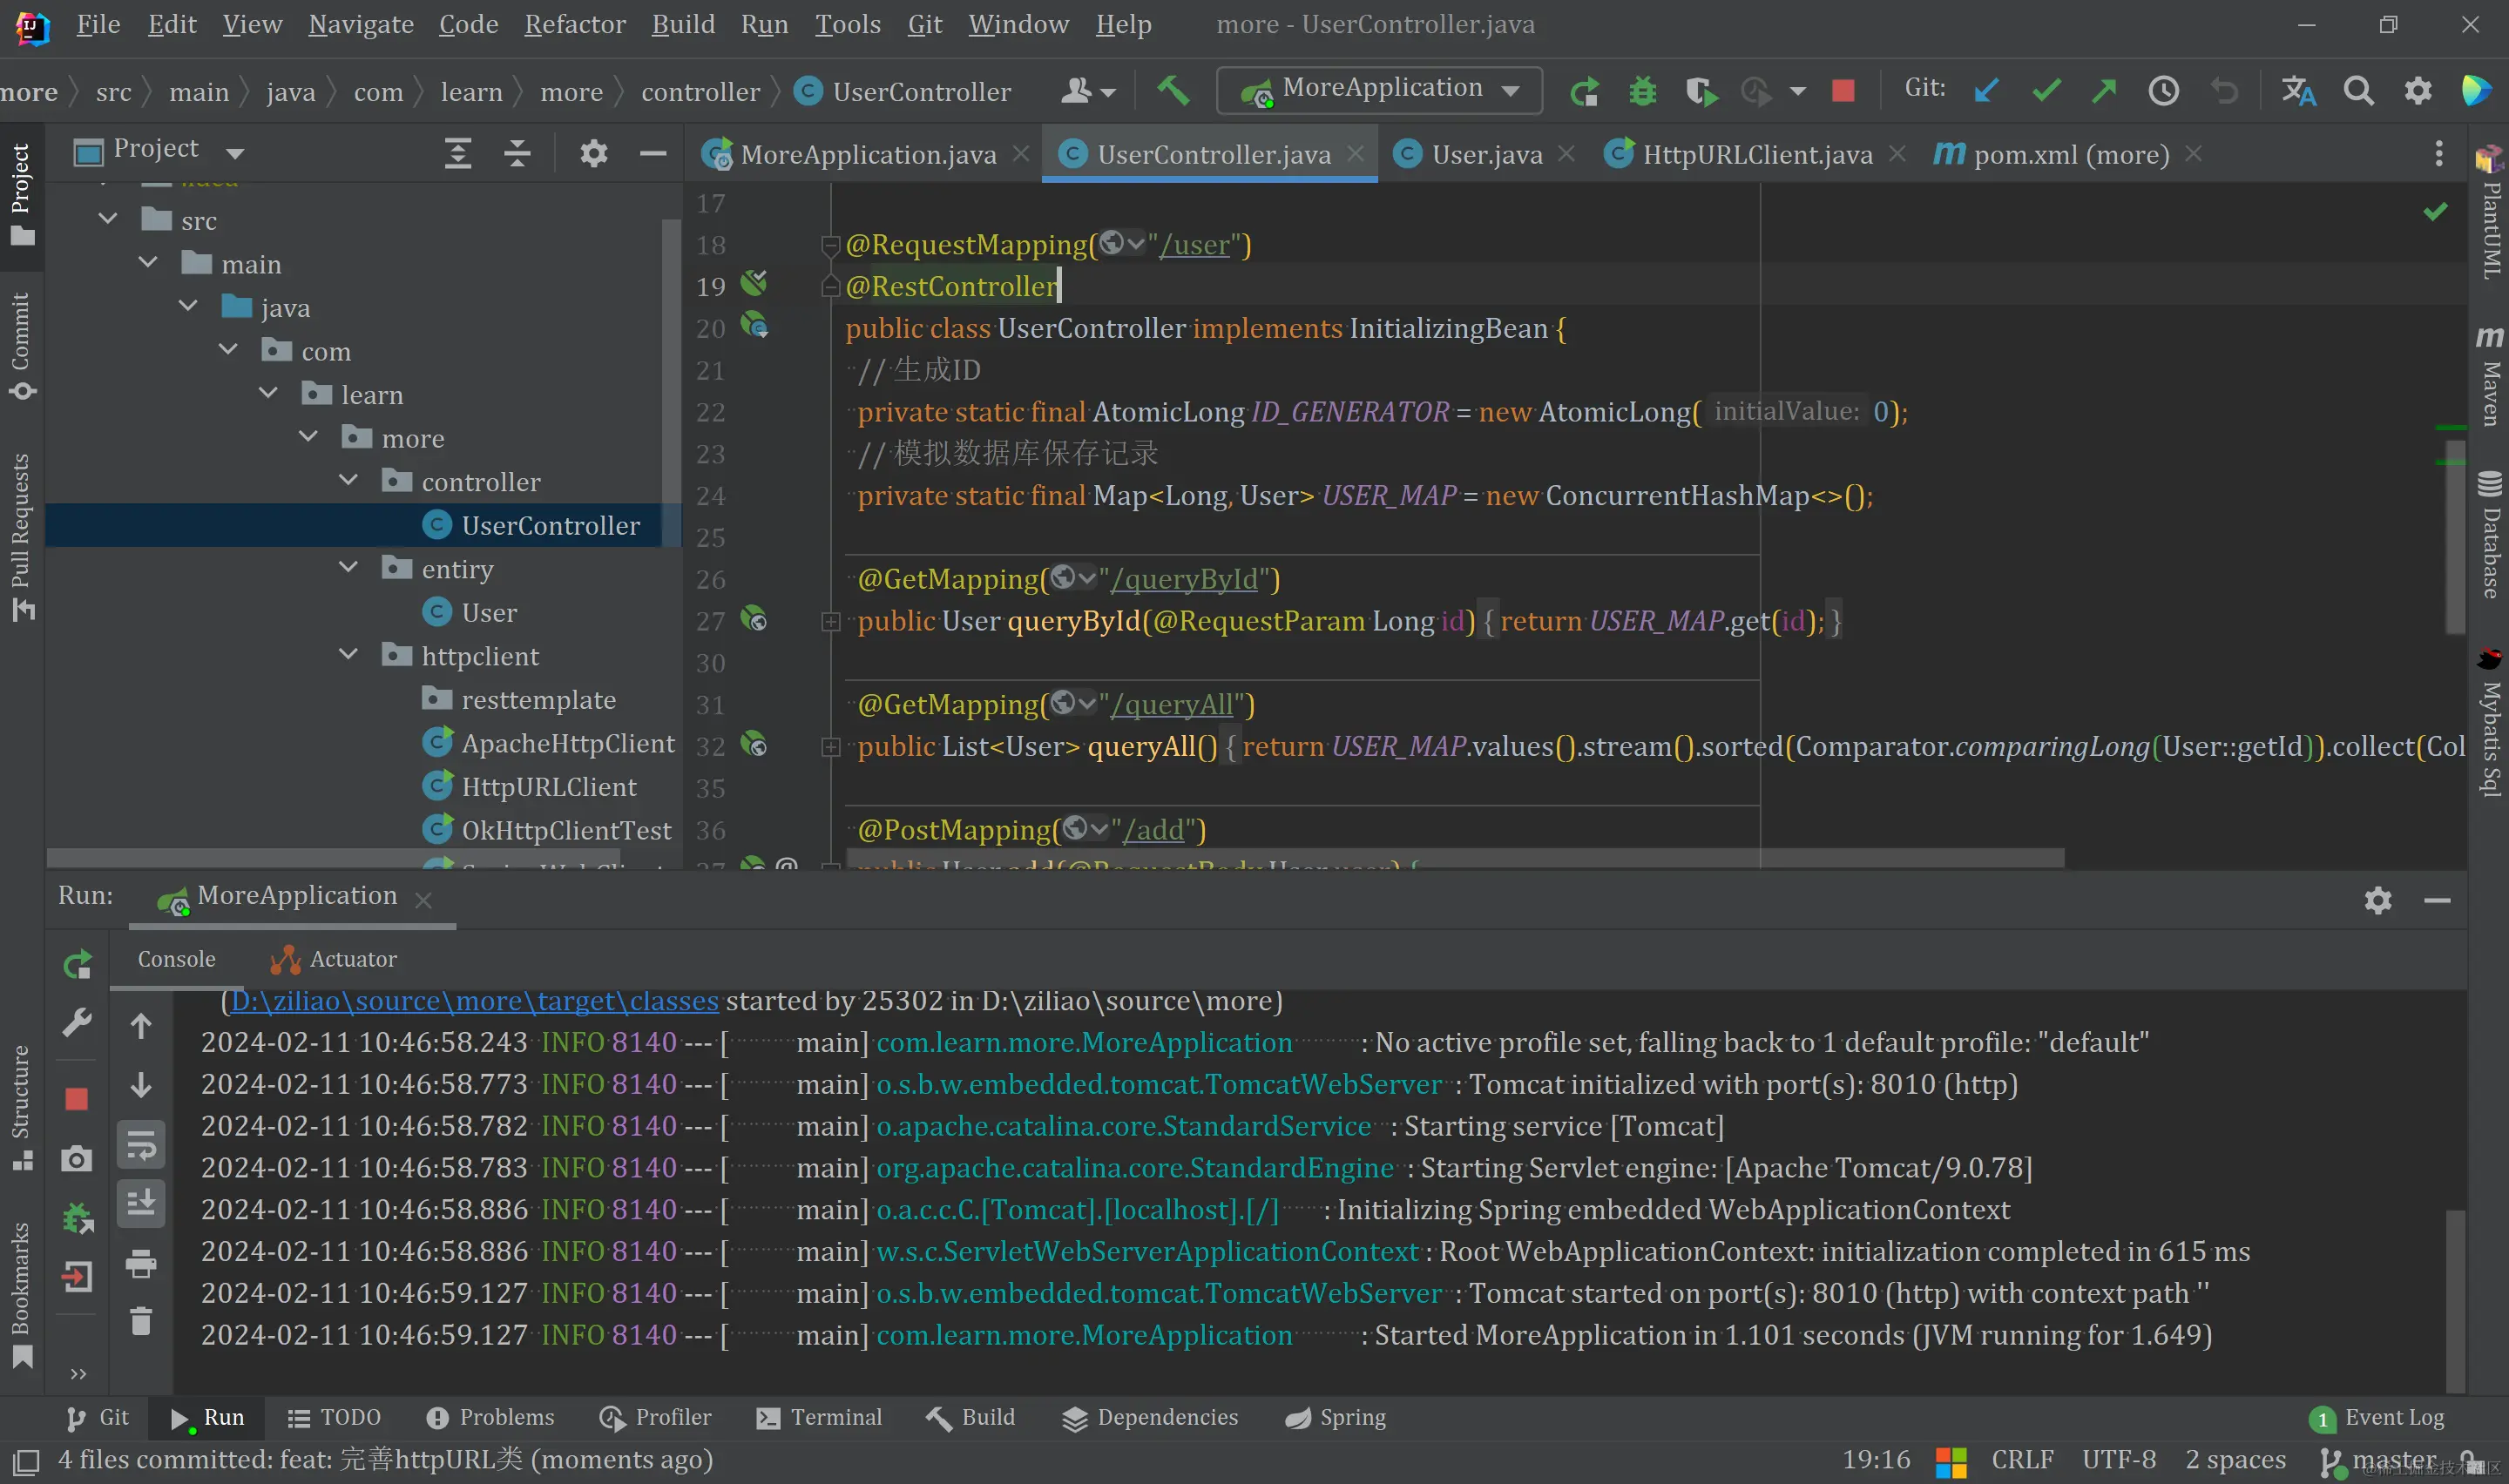Open the Git menu
The width and height of the screenshot is (2509, 1484).
(924, 24)
